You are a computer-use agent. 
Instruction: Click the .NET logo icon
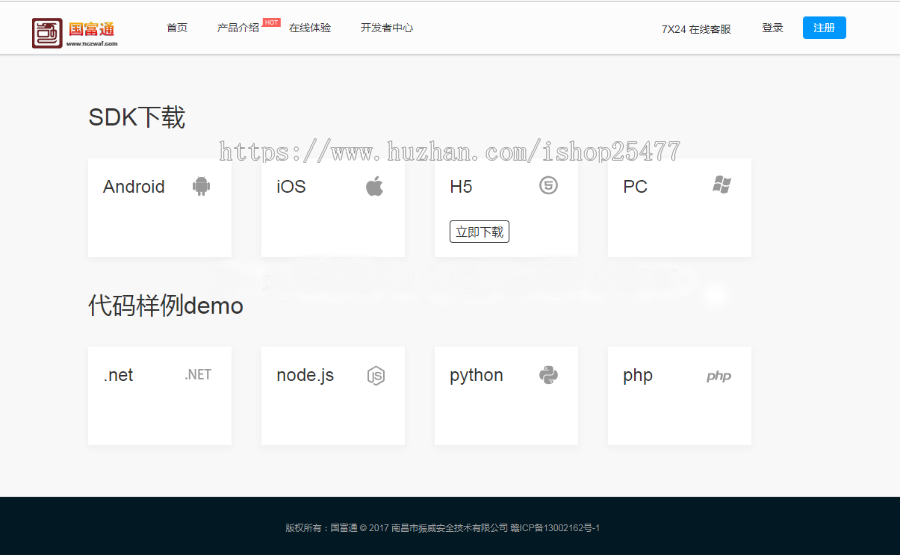pyautogui.click(x=198, y=375)
